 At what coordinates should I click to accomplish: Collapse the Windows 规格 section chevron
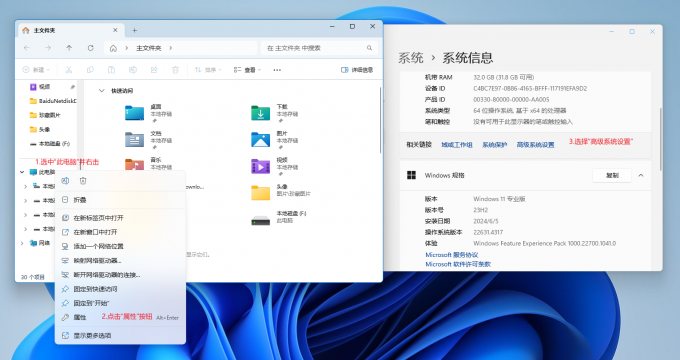(x=641, y=175)
